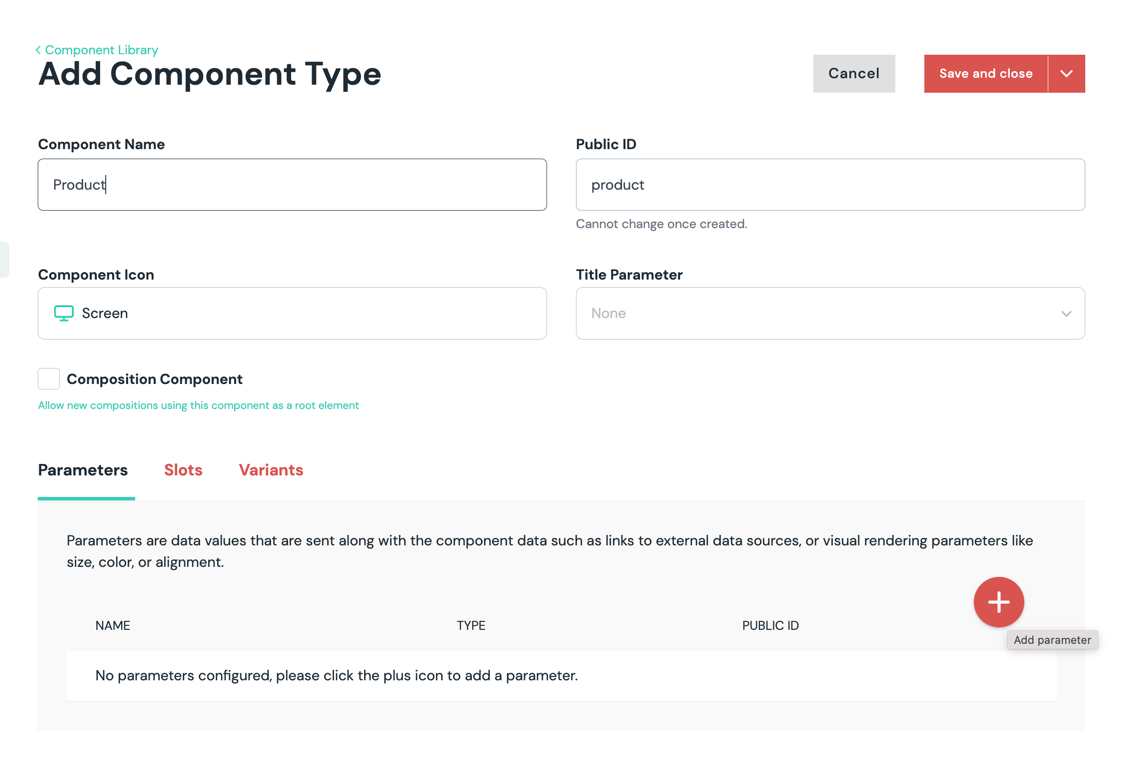Expand the Save and close options arrow

pyautogui.click(x=1066, y=74)
